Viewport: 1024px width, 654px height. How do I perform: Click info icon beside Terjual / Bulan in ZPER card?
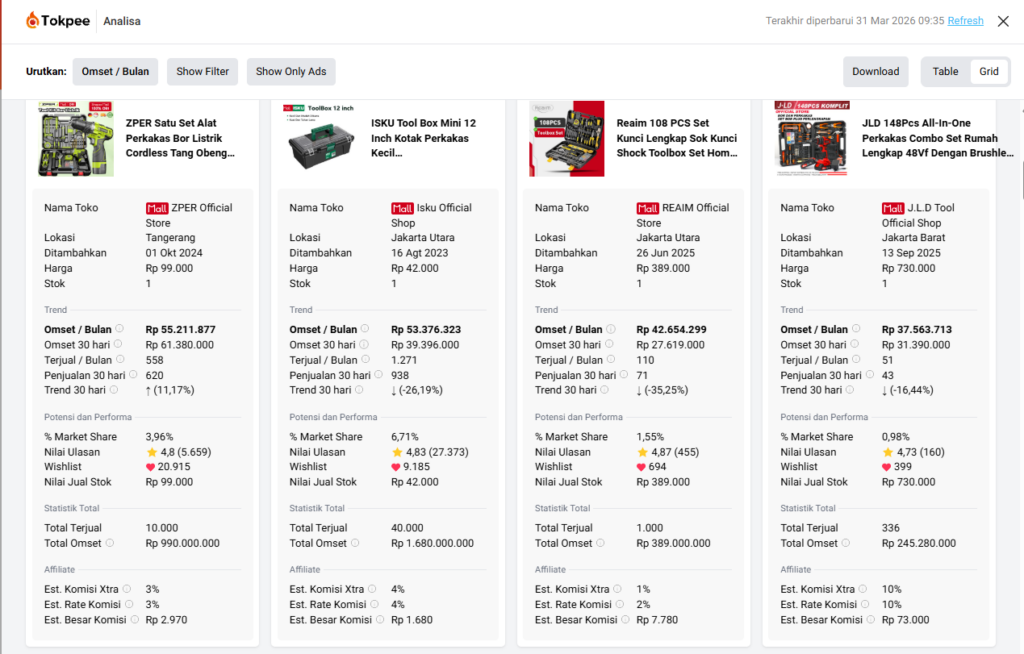[x=120, y=359]
